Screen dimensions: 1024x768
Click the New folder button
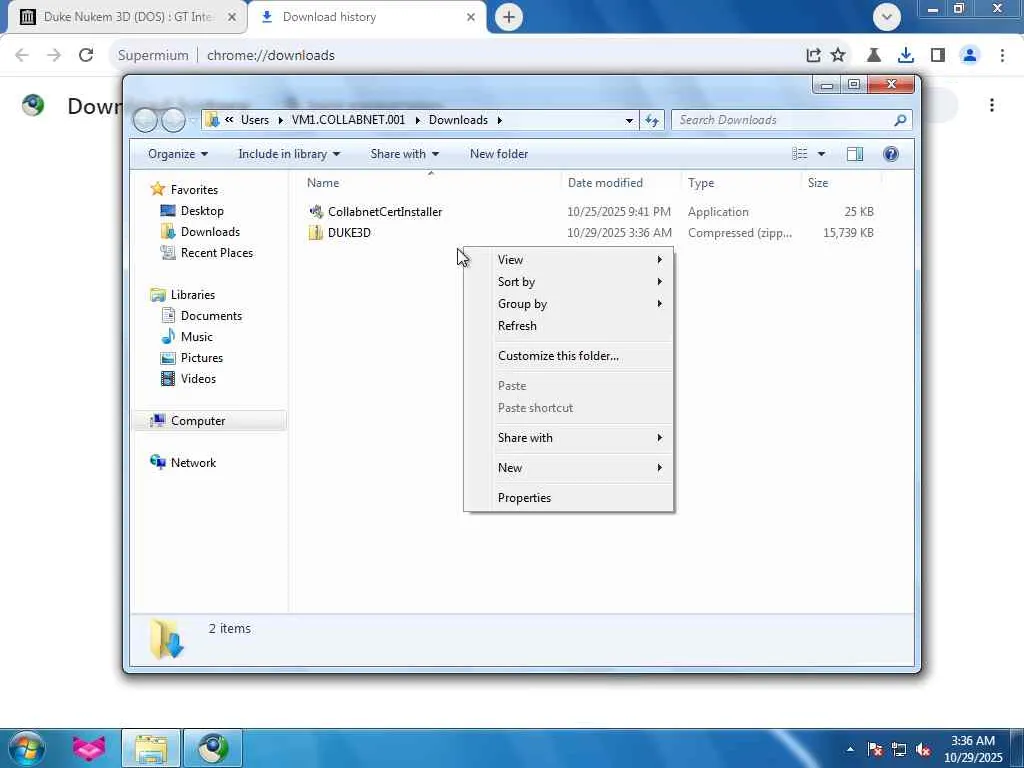click(499, 154)
